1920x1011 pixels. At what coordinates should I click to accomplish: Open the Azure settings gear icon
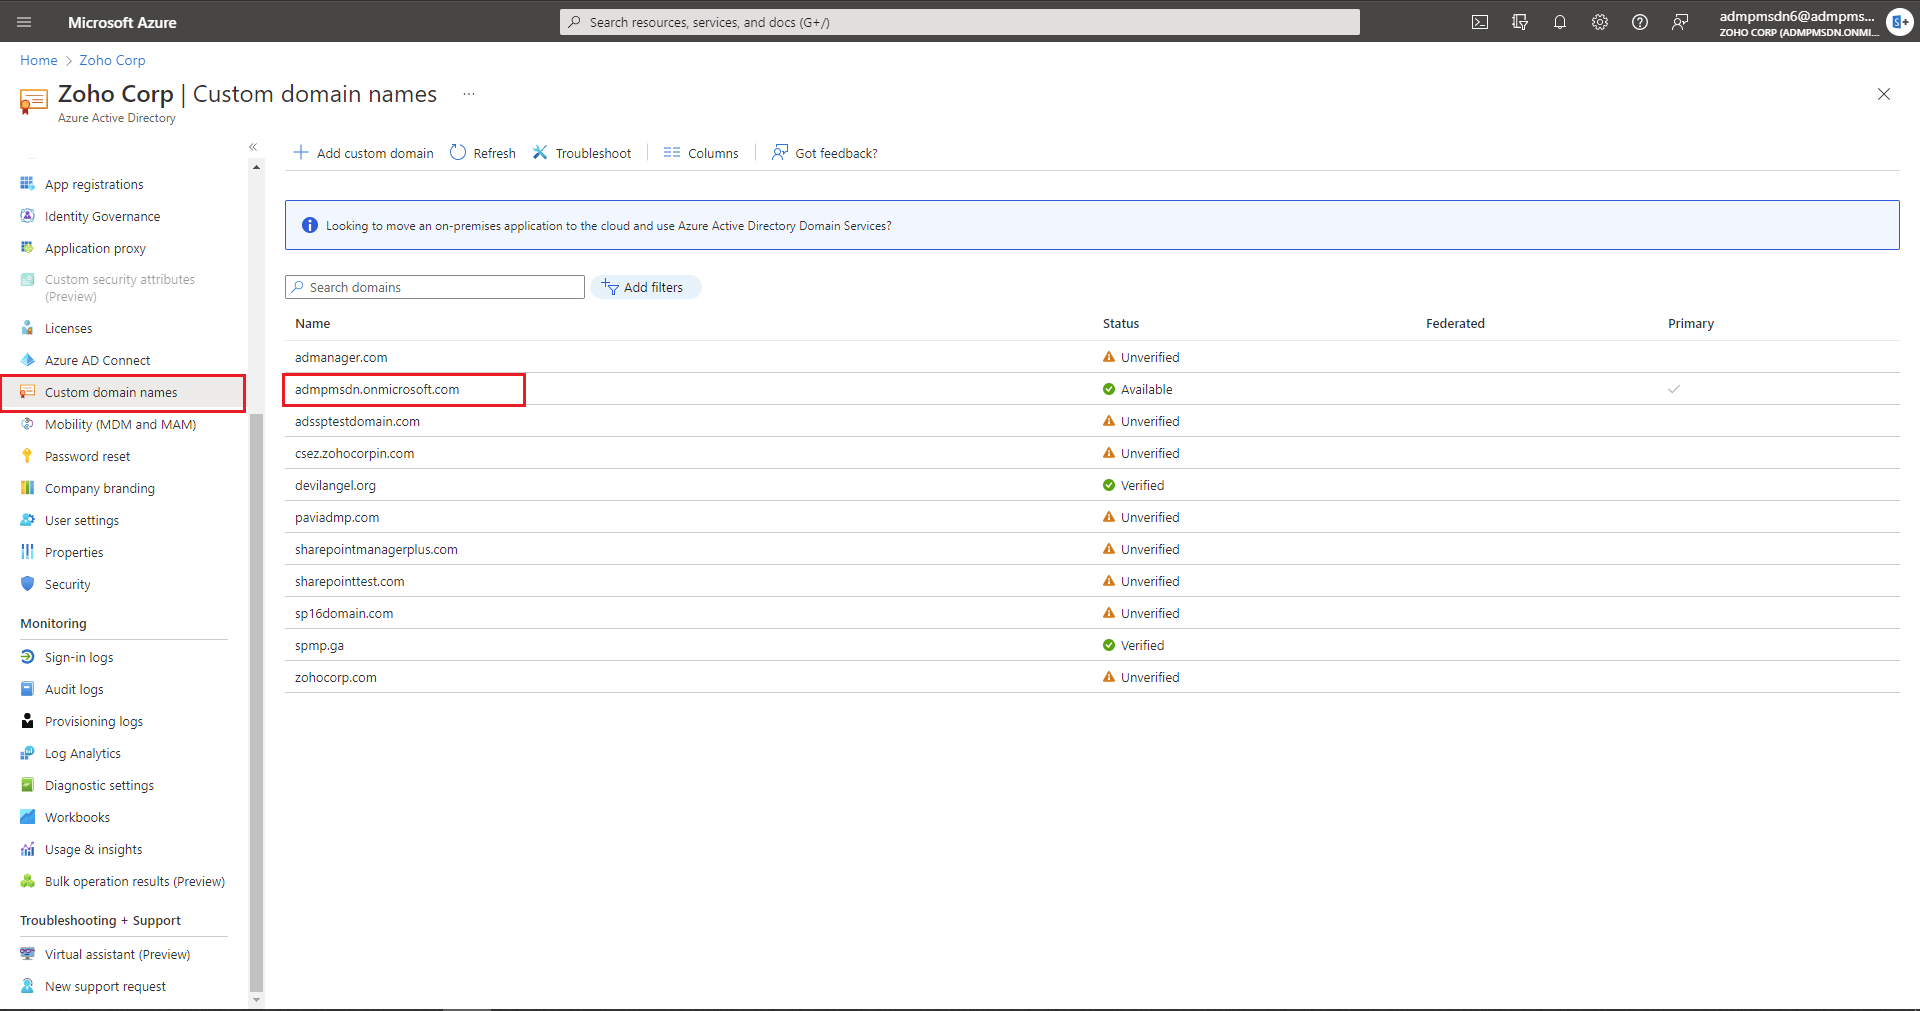(1600, 21)
